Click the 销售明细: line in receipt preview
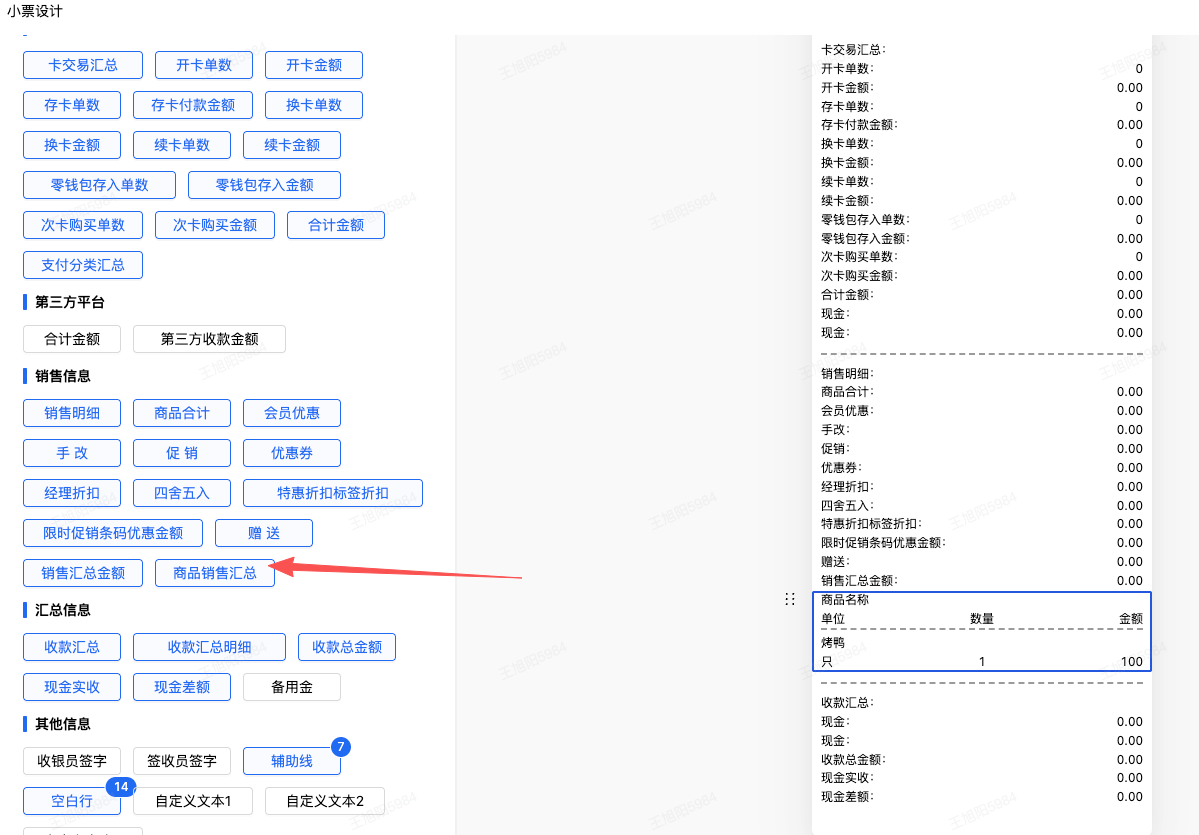The height and width of the screenshot is (835, 1199). coord(847,374)
